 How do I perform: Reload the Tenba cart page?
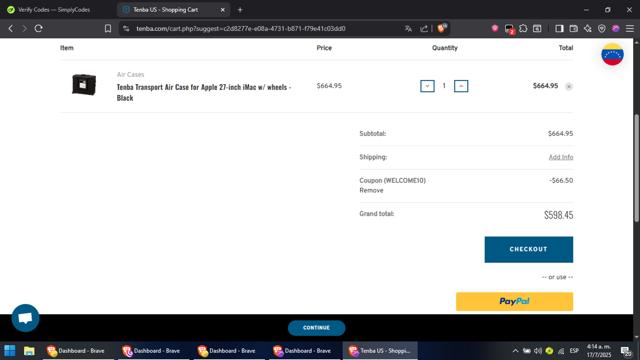pos(39,29)
